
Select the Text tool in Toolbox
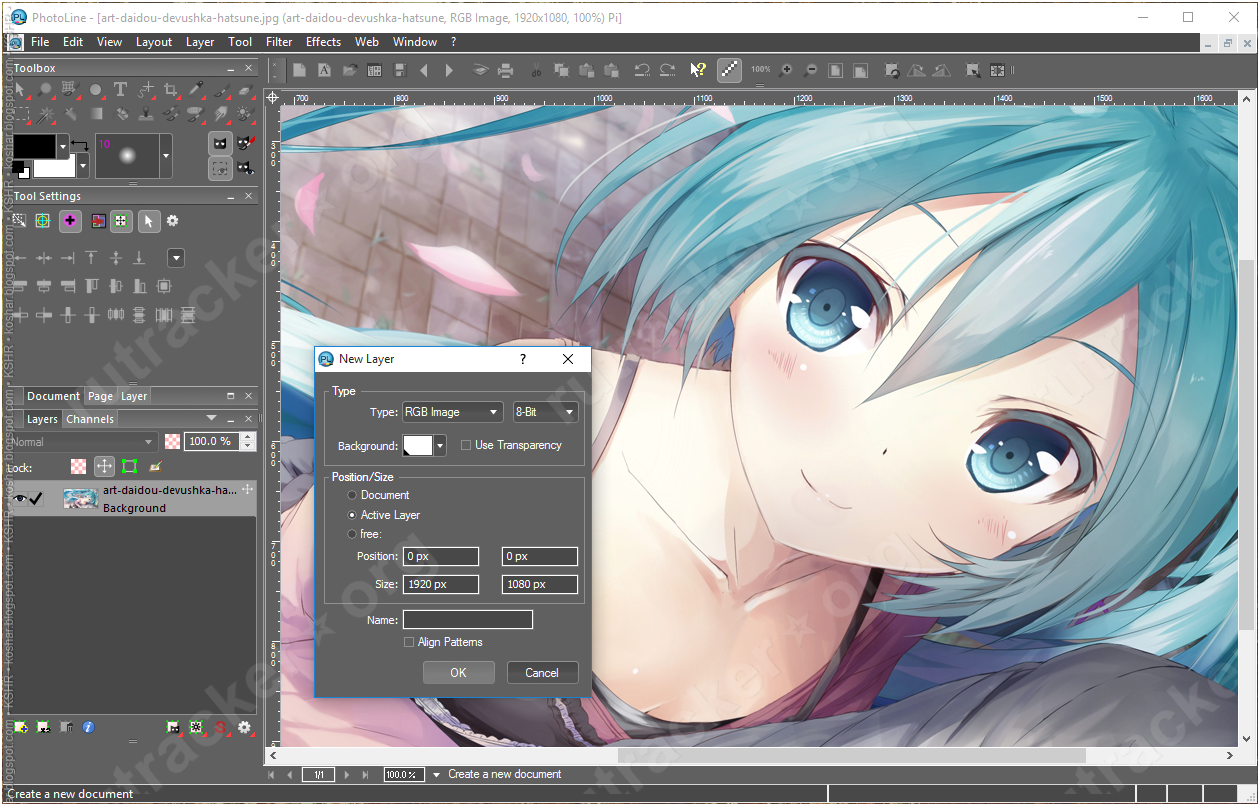[120, 89]
